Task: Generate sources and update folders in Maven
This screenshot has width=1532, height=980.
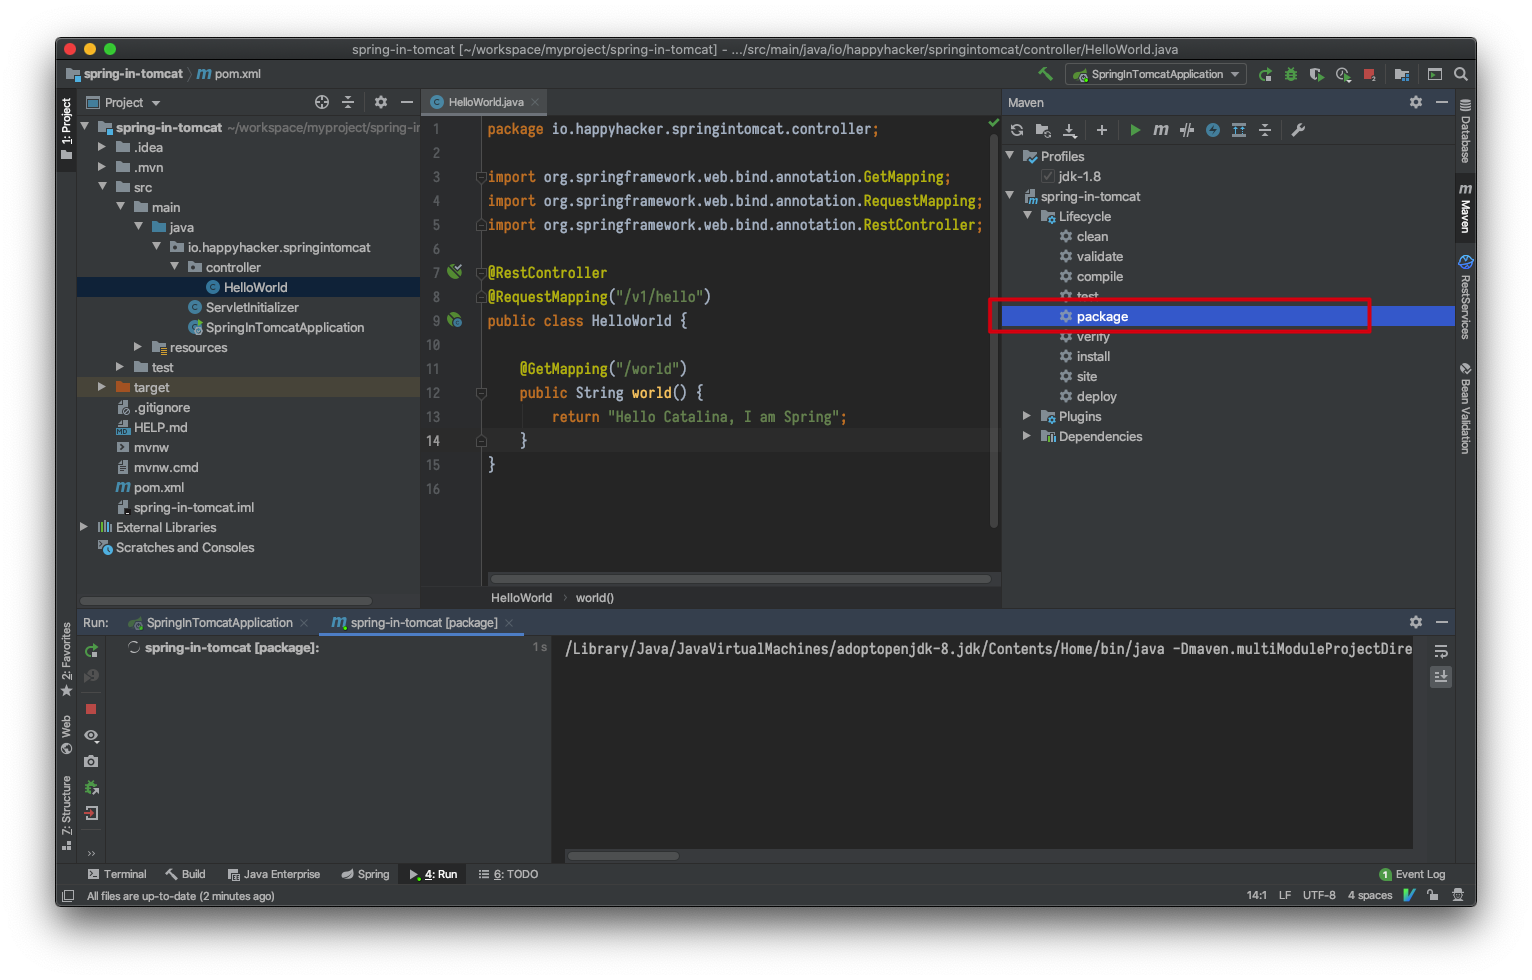Action: (x=1043, y=130)
